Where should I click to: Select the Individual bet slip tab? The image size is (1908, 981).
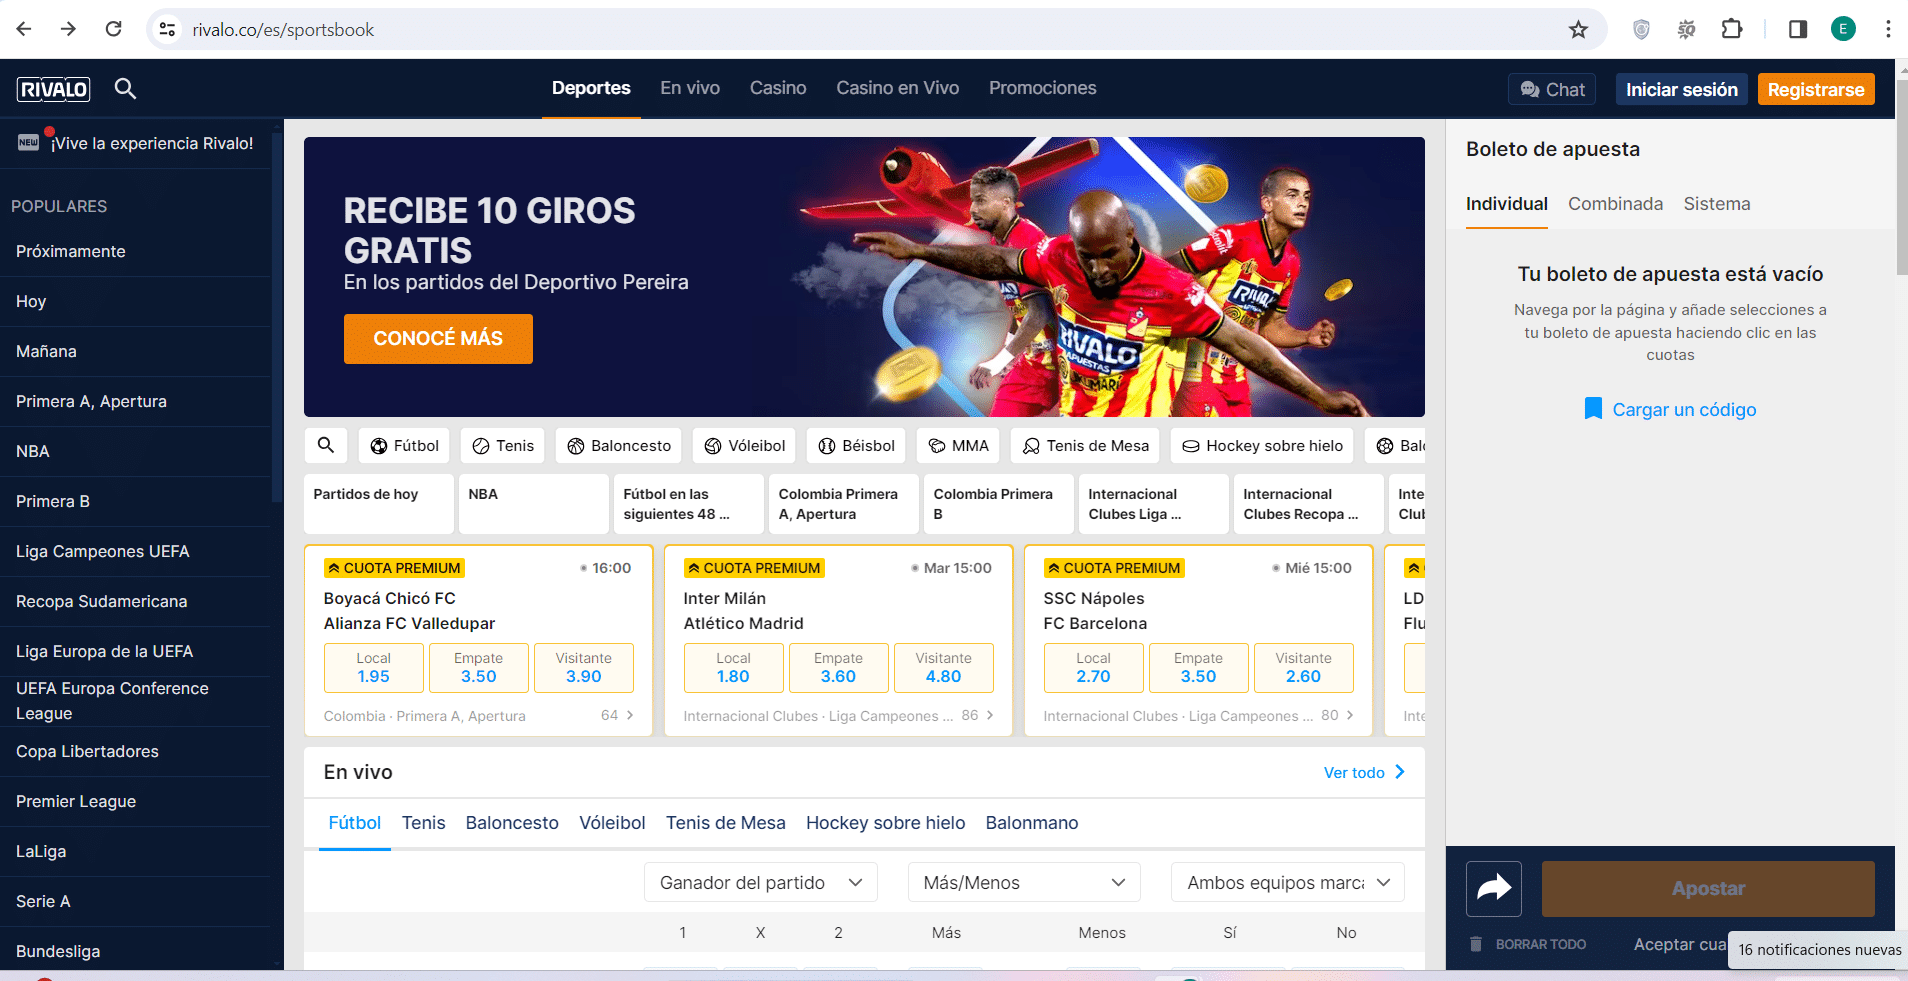(x=1506, y=204)
